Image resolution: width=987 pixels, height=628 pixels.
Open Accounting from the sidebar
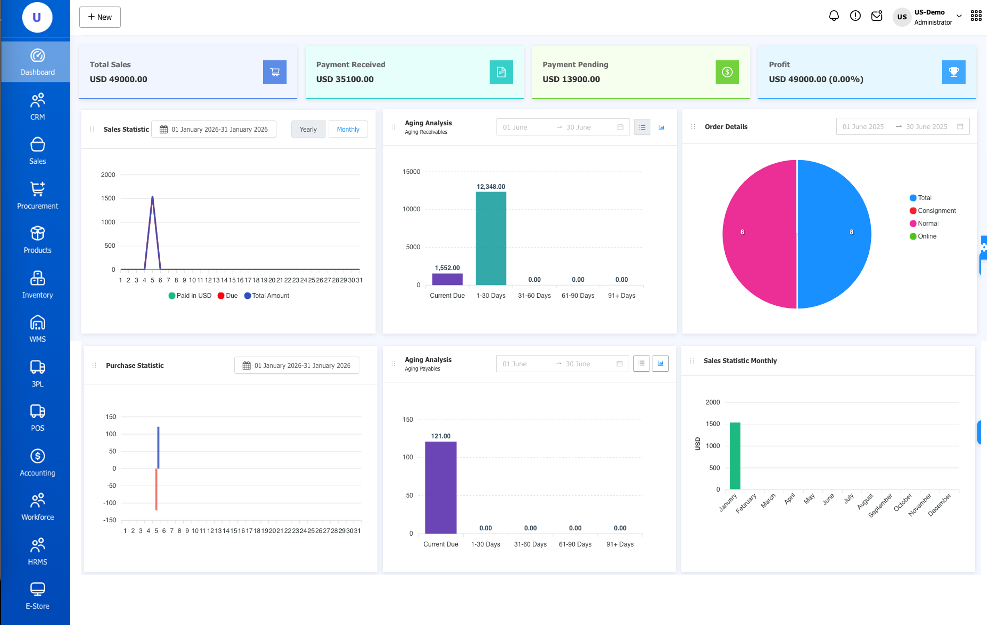(37, 463)
